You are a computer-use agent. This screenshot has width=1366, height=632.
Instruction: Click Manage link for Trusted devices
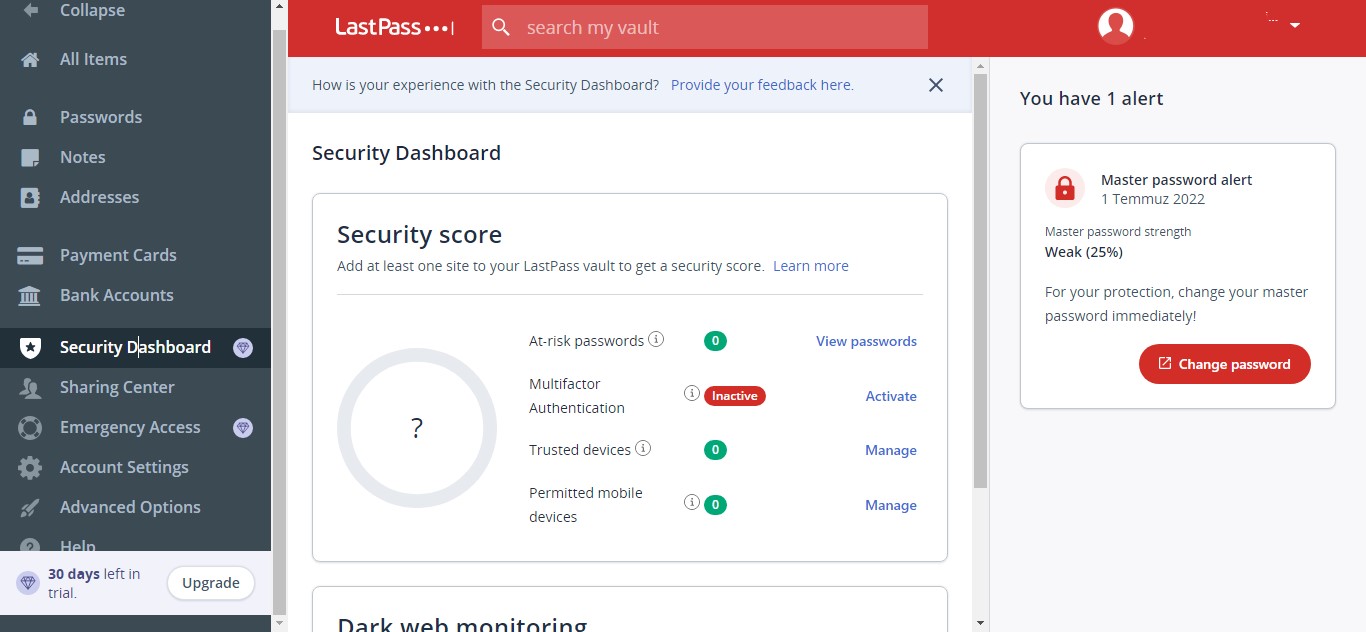click(891, 450)
